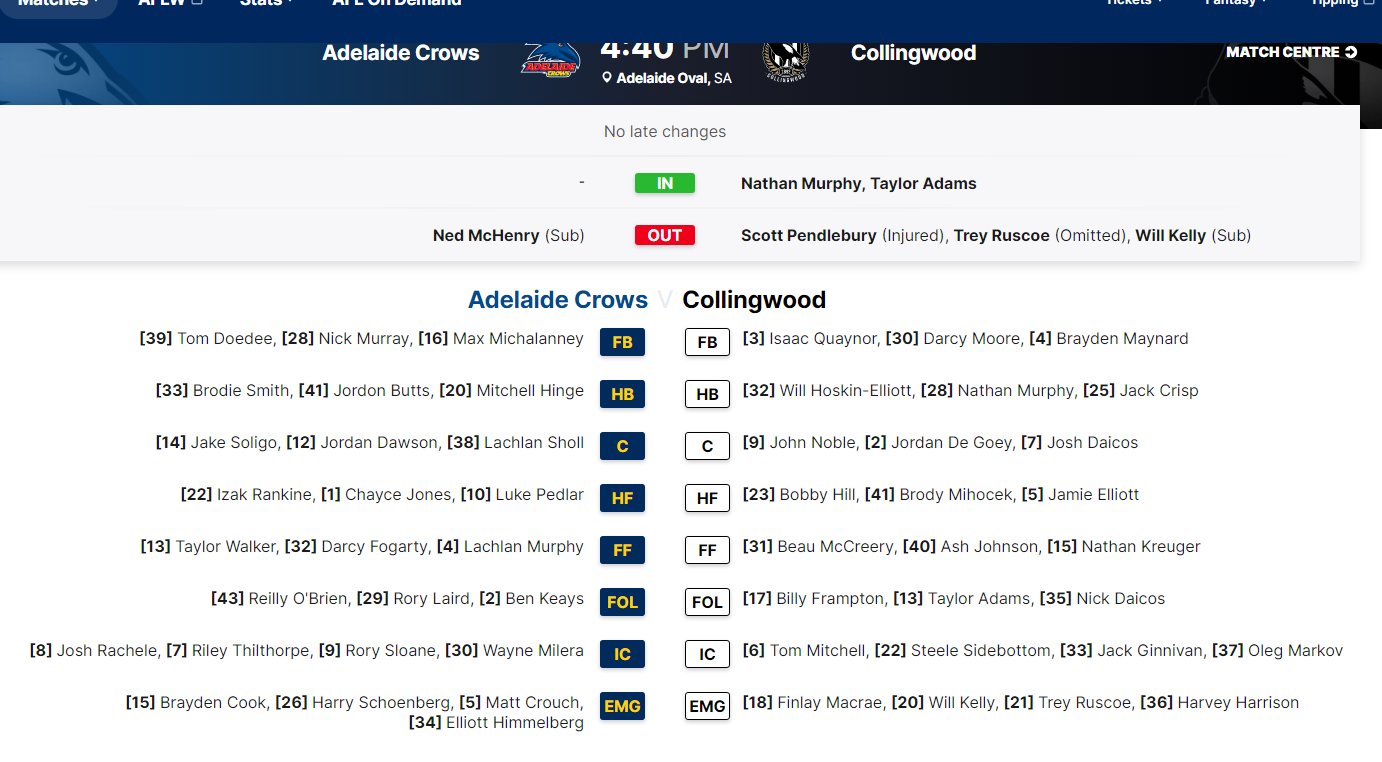Select player [36] Harvey Harrison
The width and height of the screenshot is (1382, 762).
tap(1219, 703)
